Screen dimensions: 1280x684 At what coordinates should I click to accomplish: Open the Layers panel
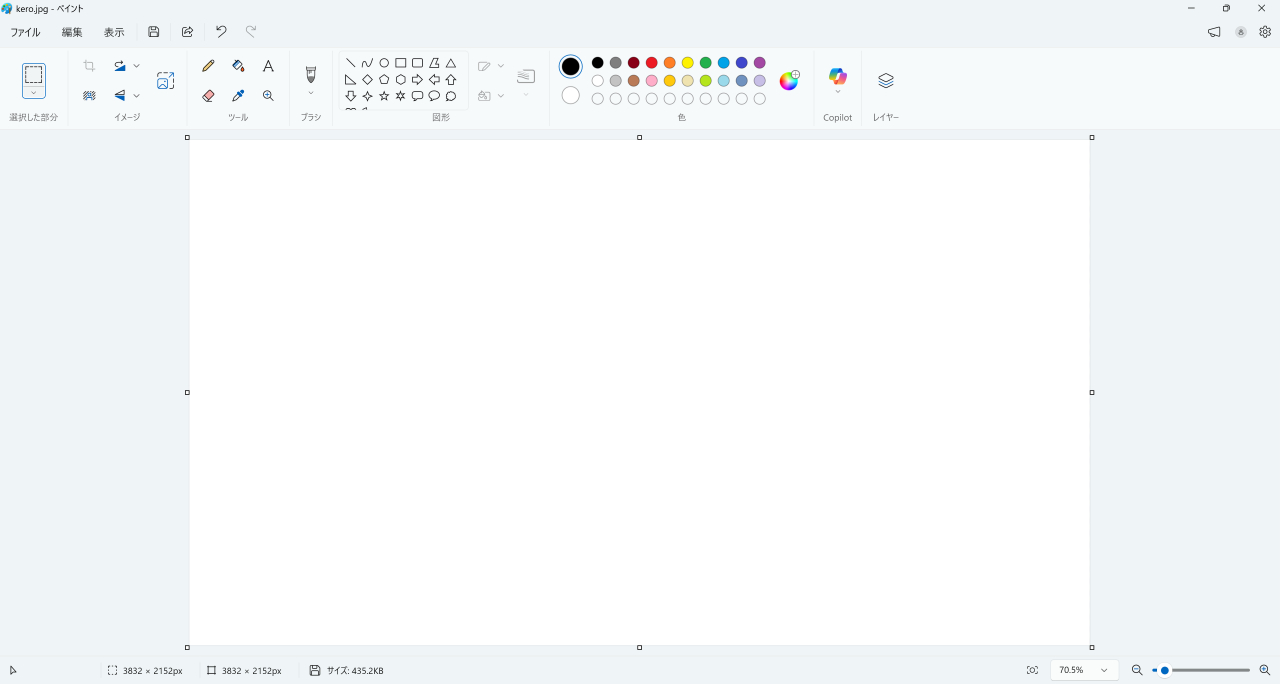(x=885, y=81)
